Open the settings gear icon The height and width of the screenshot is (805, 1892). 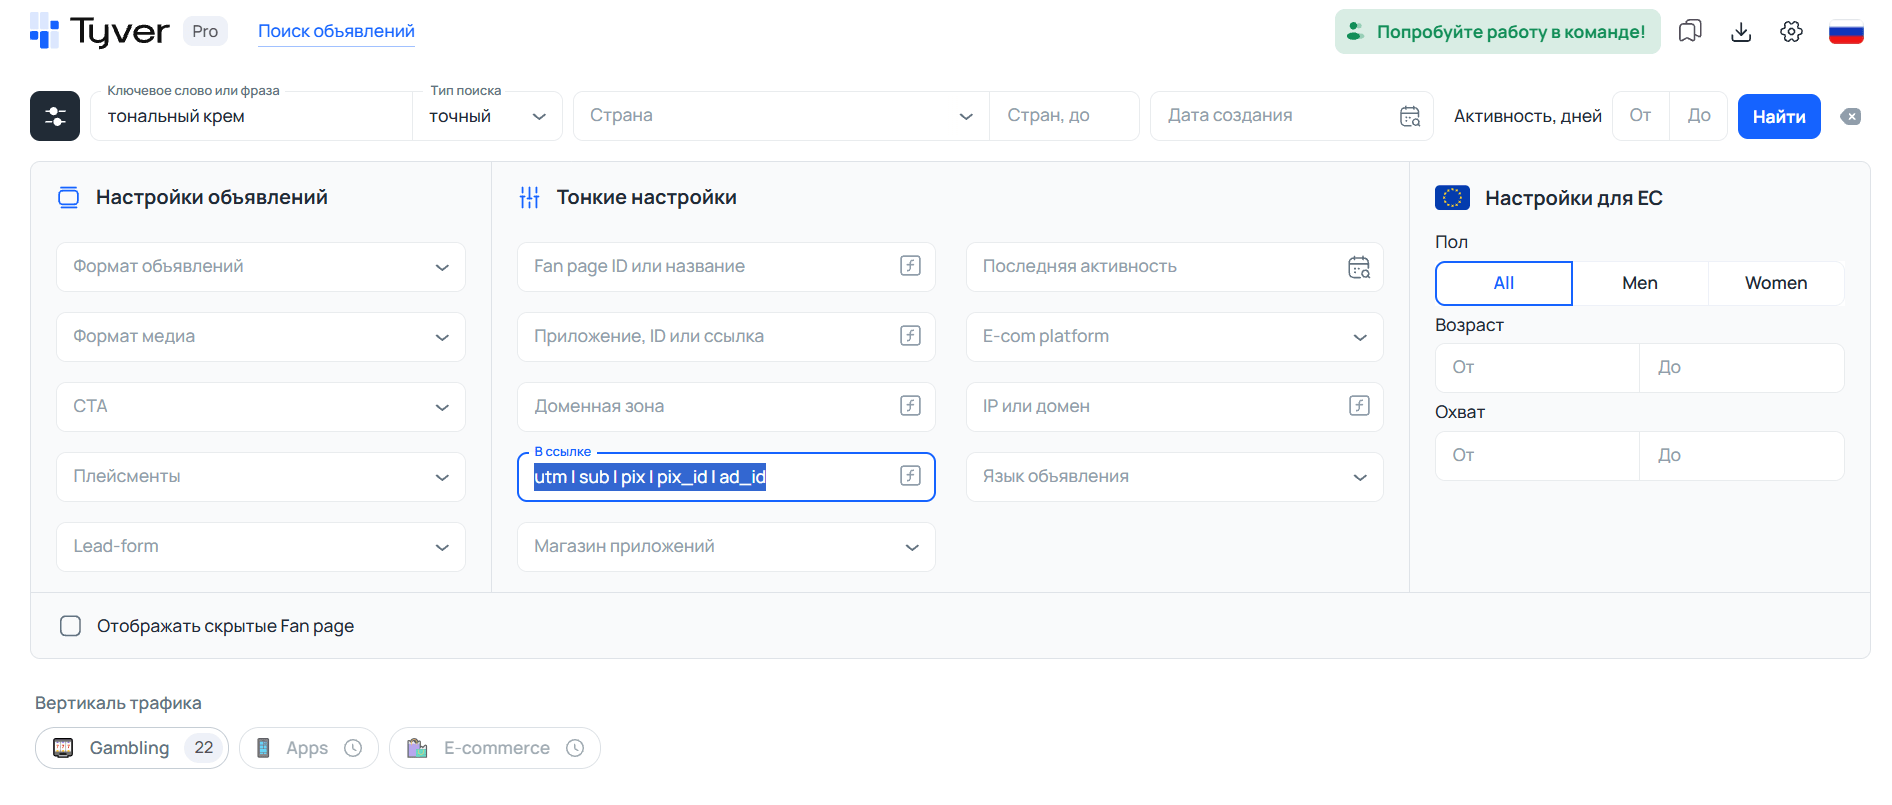[1791, 31]
